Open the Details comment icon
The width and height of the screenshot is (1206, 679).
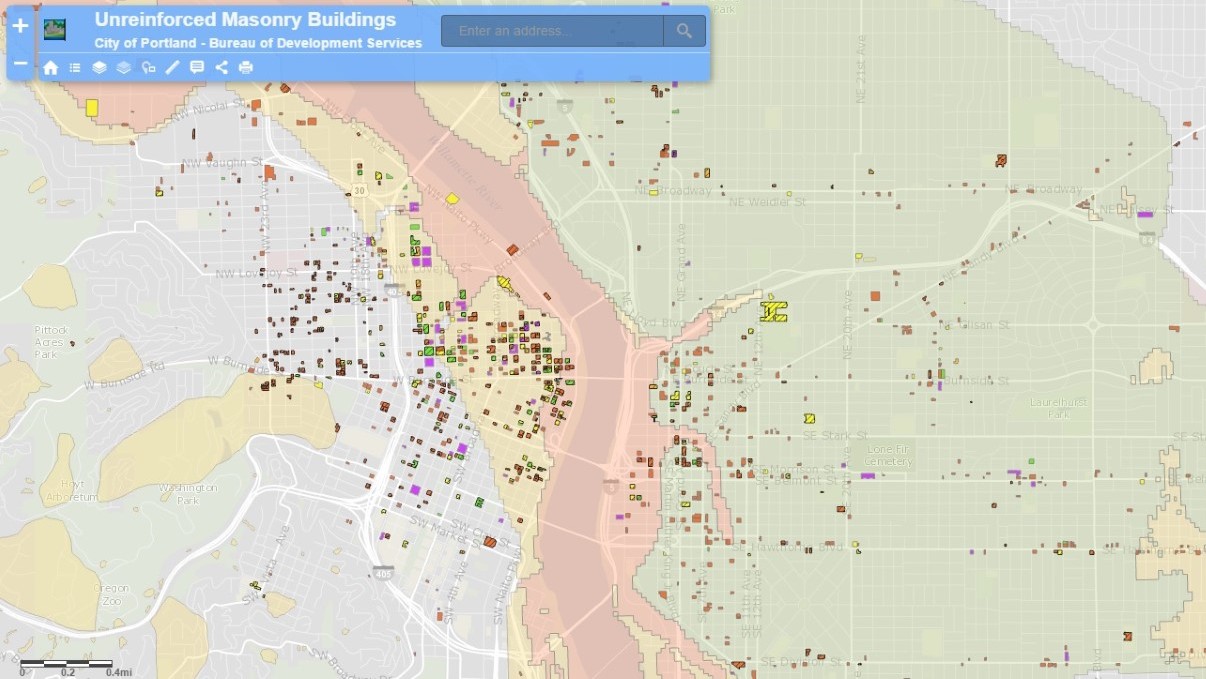tap(197, 68)
